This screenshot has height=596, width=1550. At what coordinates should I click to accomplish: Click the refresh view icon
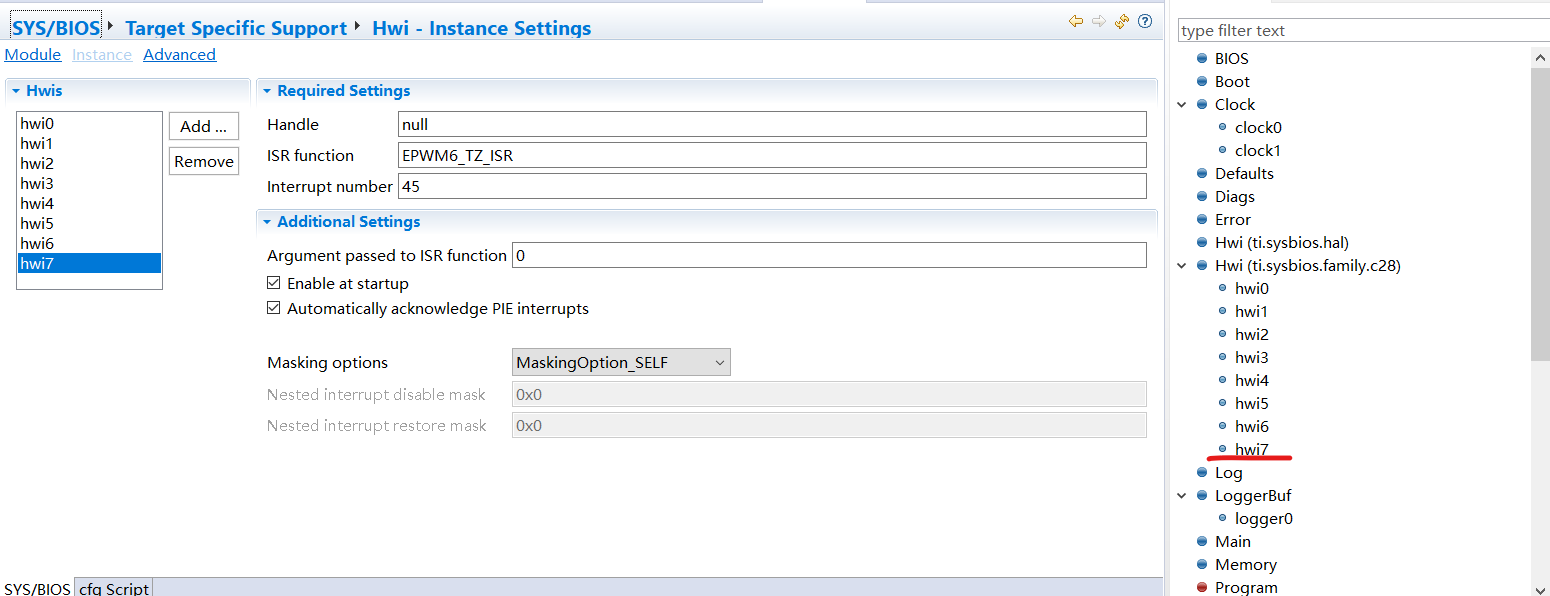point(1122,21)
